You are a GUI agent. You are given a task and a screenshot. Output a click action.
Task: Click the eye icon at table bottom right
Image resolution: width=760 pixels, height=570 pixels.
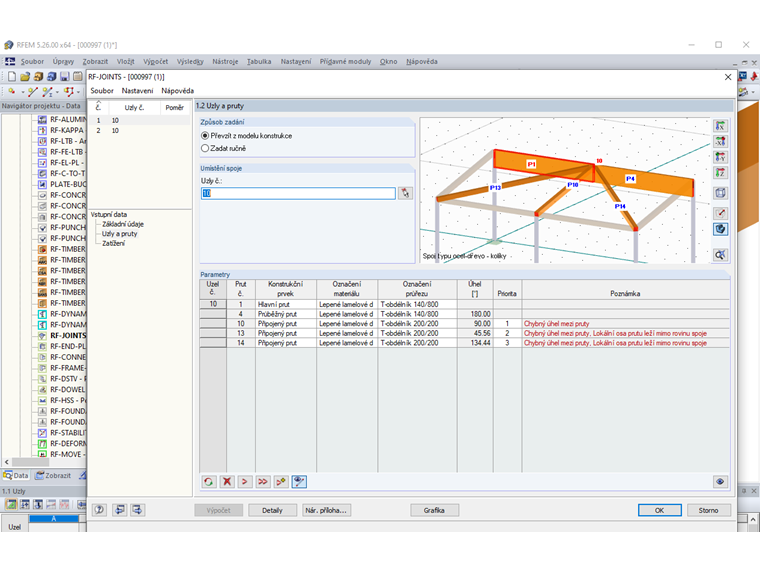pyautogui.click(x=720, y=482)
